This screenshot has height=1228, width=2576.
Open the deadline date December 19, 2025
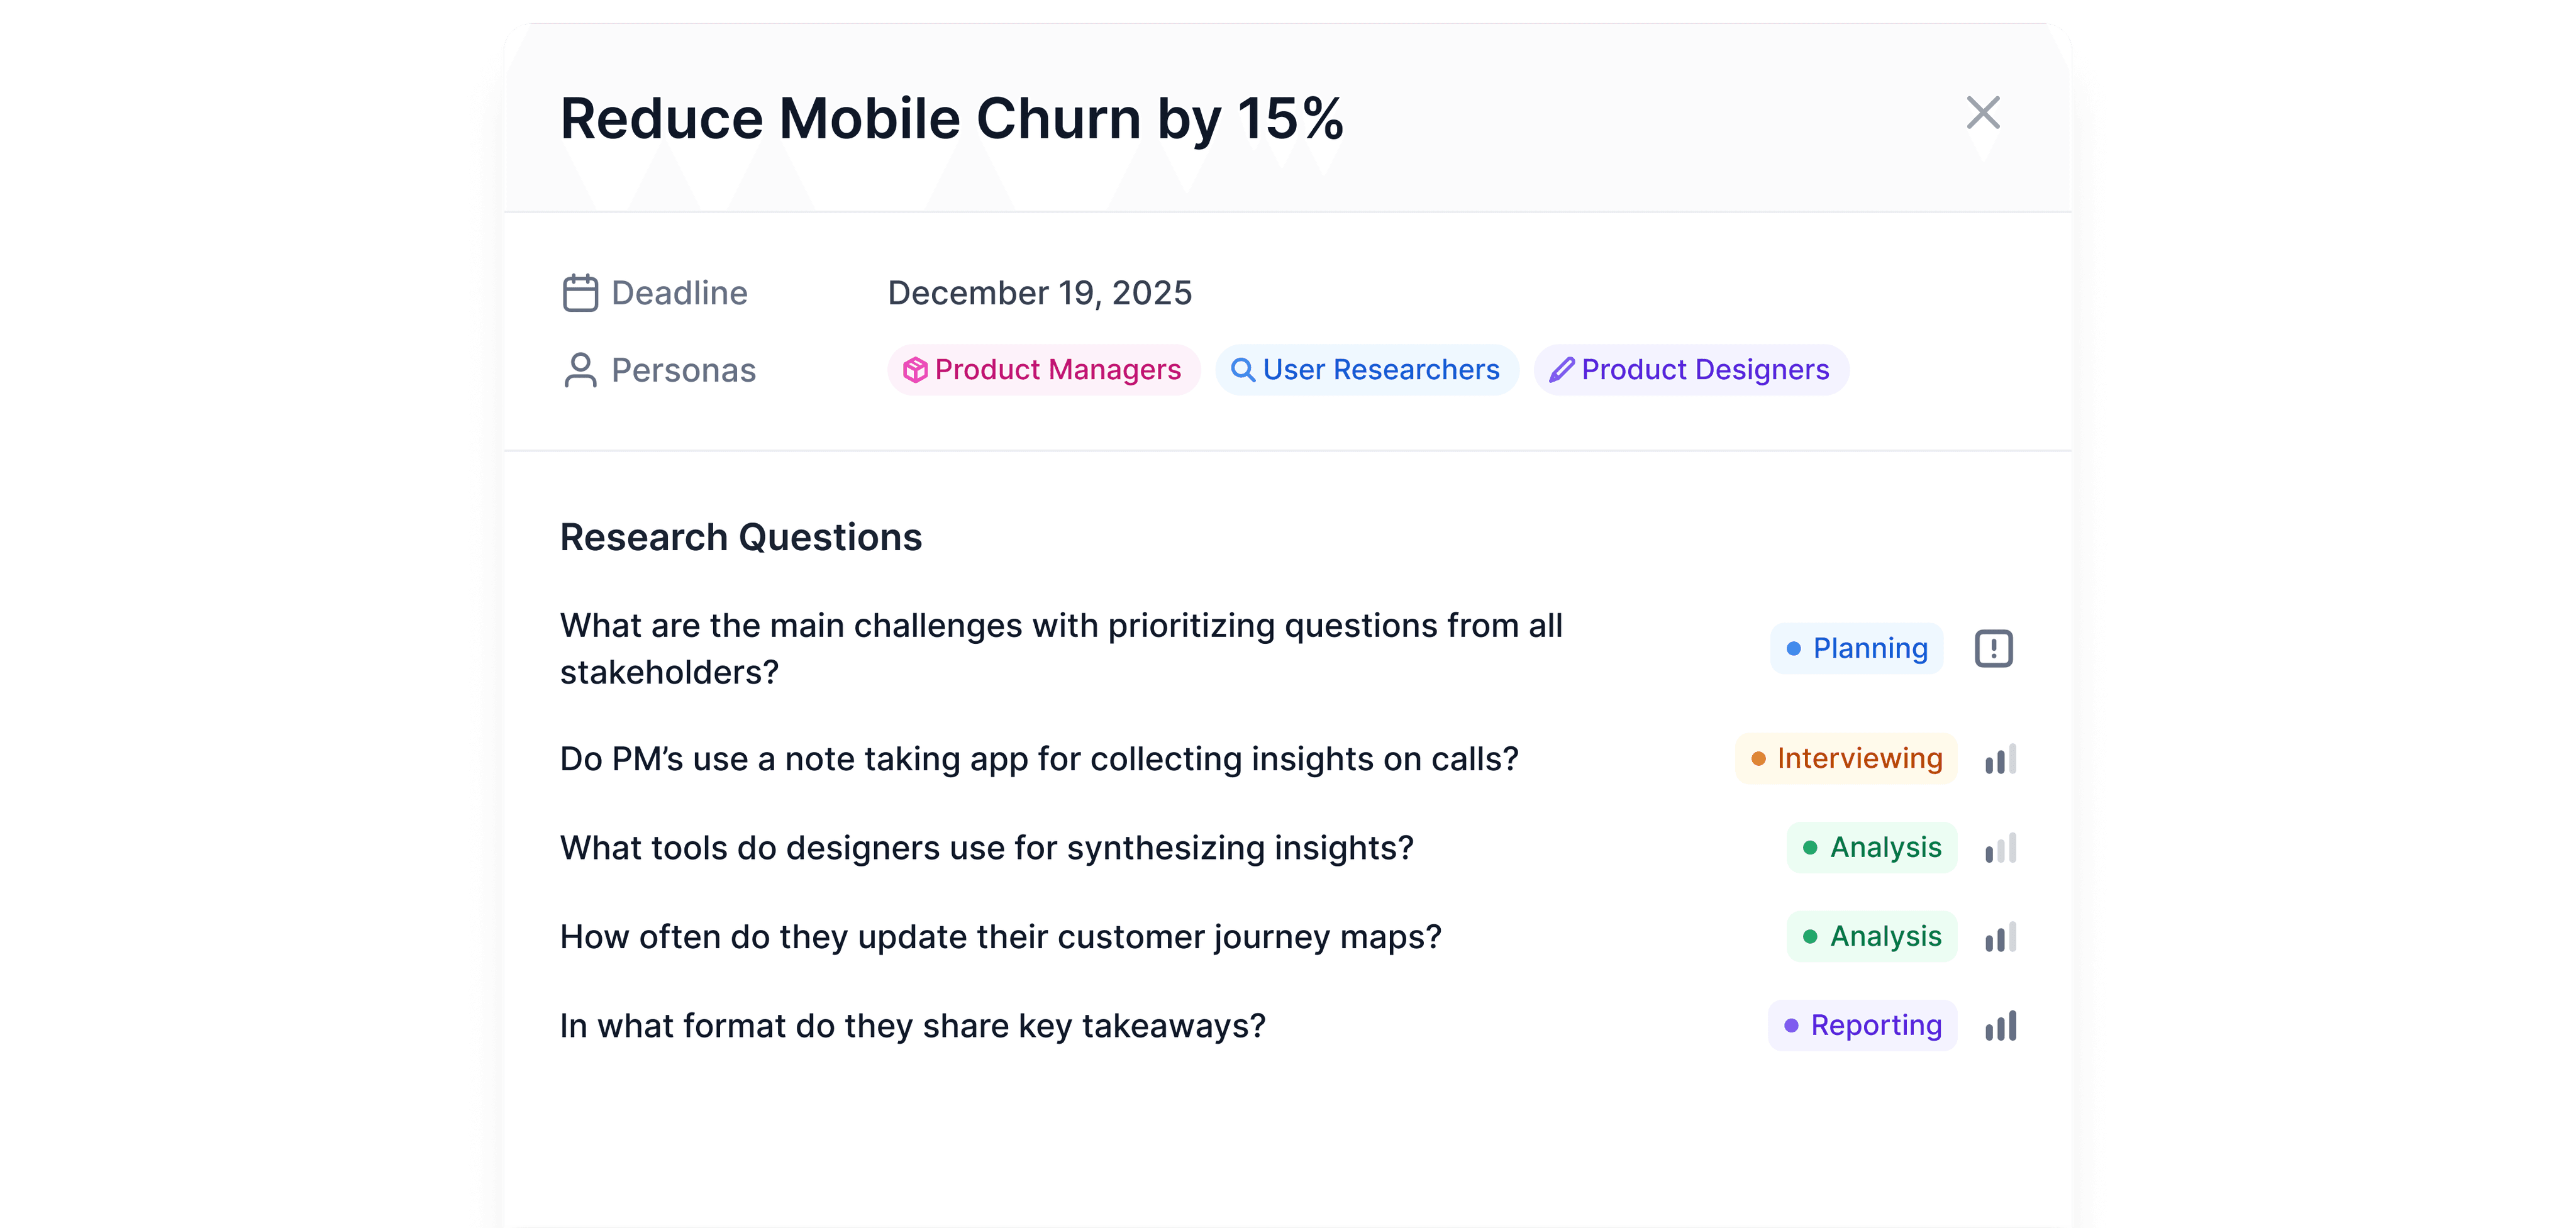[x=1040, y=292]
